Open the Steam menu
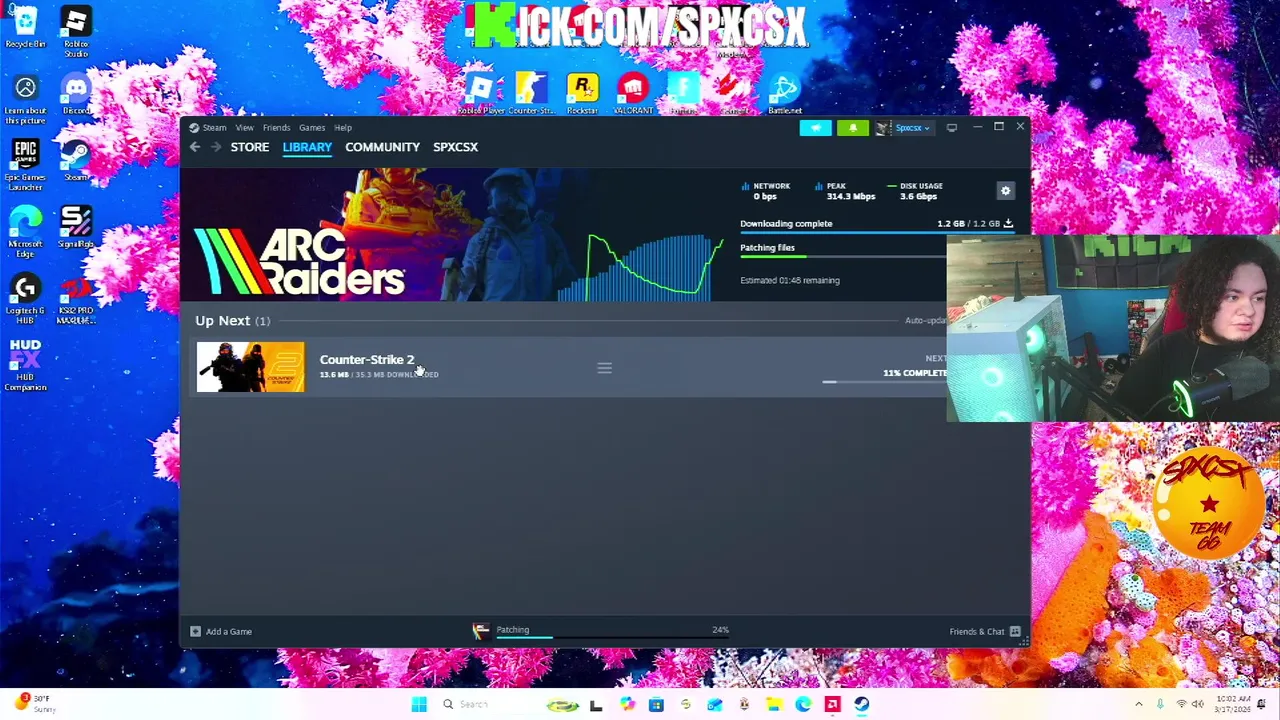Viewport: 1280px width, 720px height. (x=208, y=128)
